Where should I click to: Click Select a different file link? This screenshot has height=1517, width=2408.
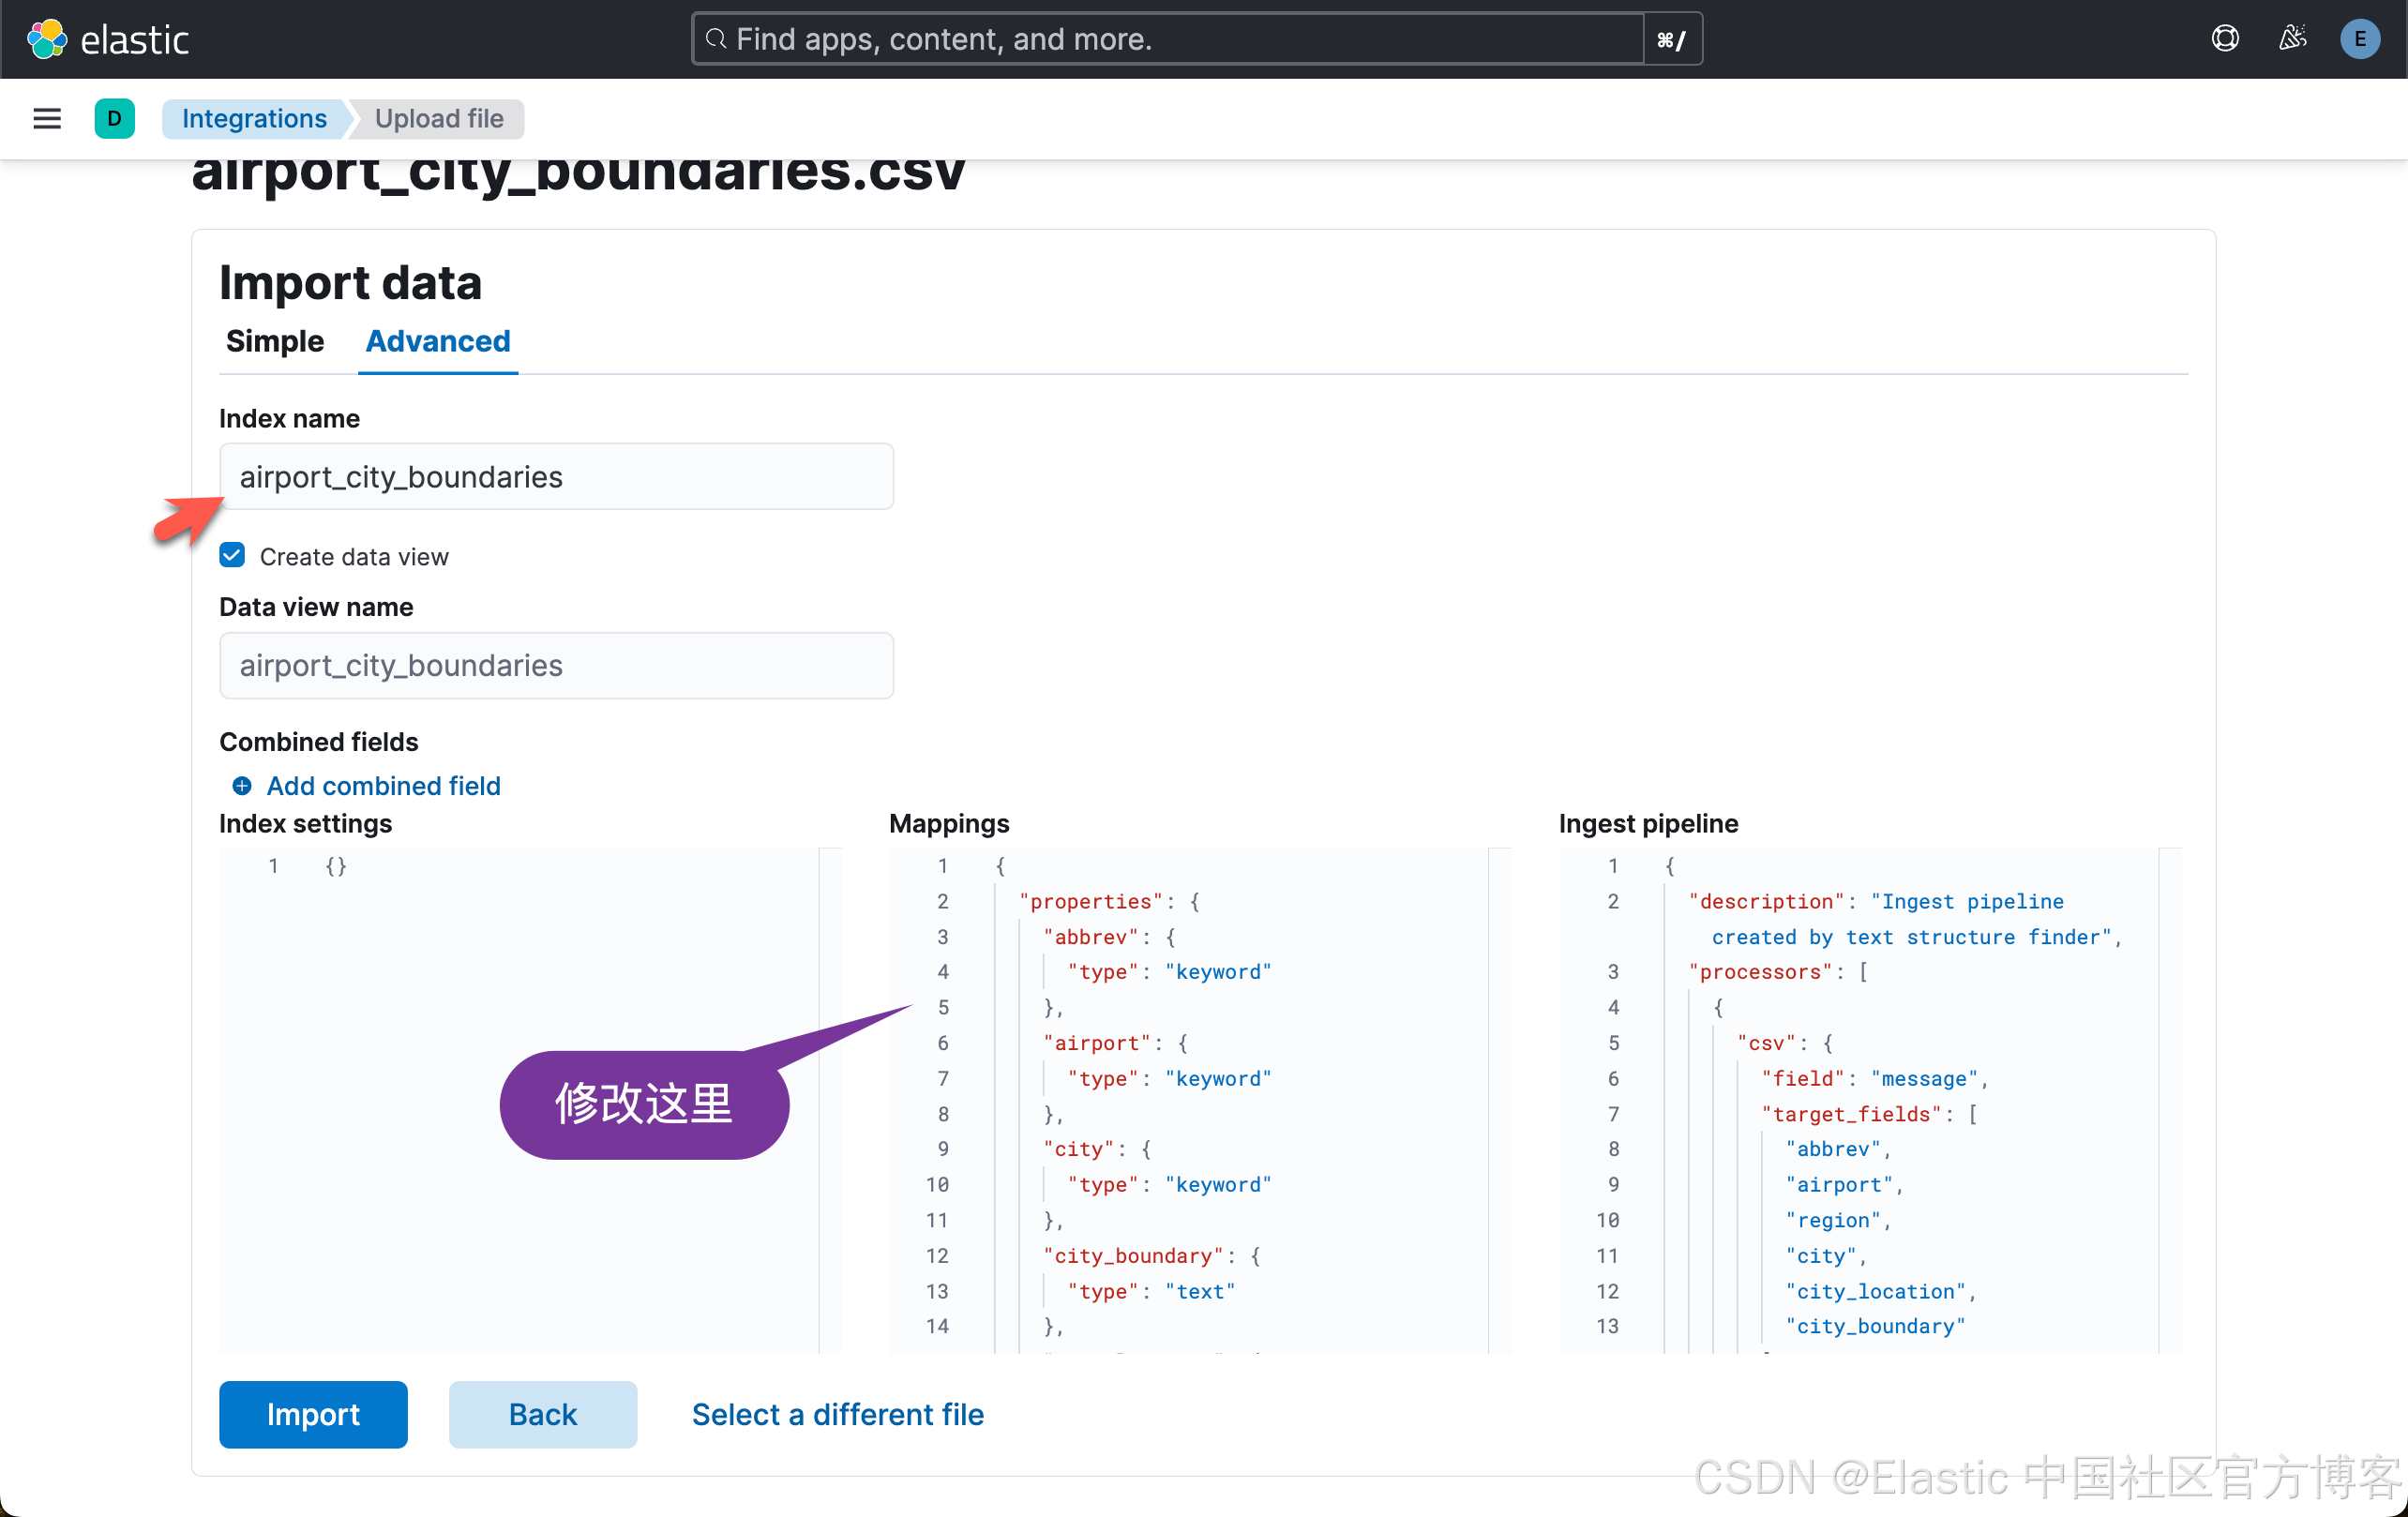[x=837, y=1414]
